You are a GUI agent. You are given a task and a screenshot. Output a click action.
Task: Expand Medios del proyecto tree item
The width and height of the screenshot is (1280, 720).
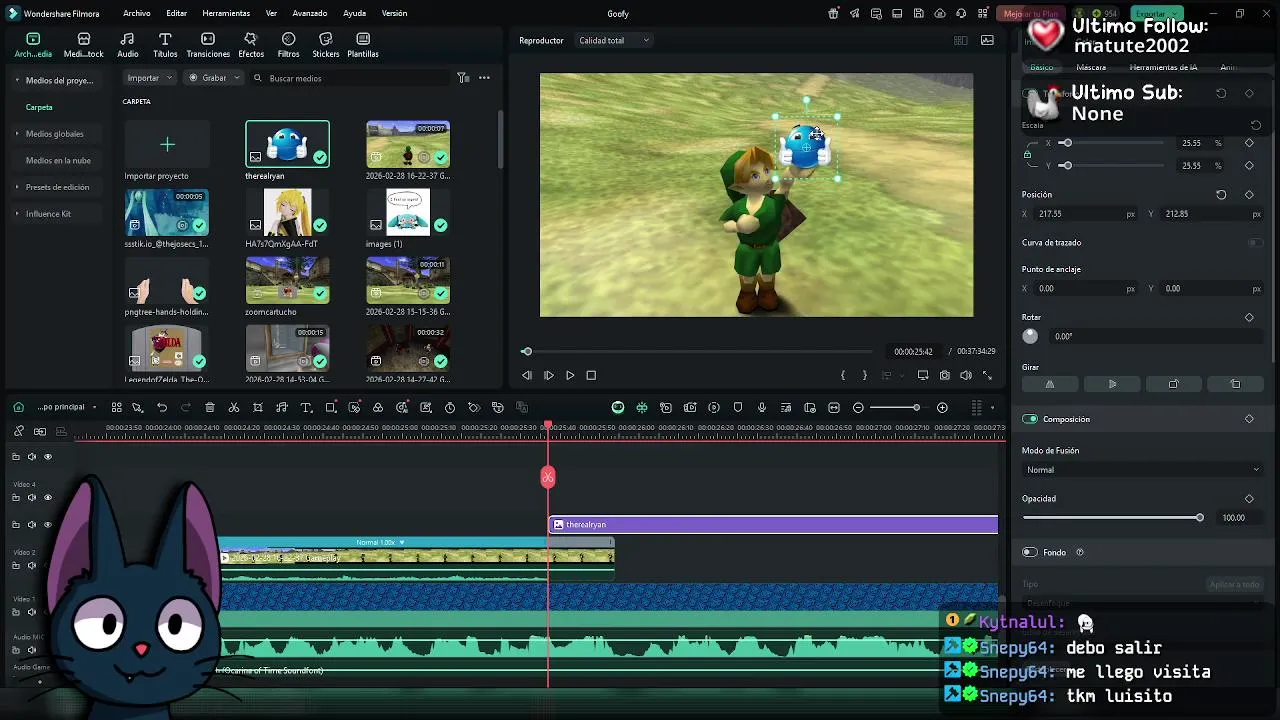pyautogui.click(x=59, y=80)
